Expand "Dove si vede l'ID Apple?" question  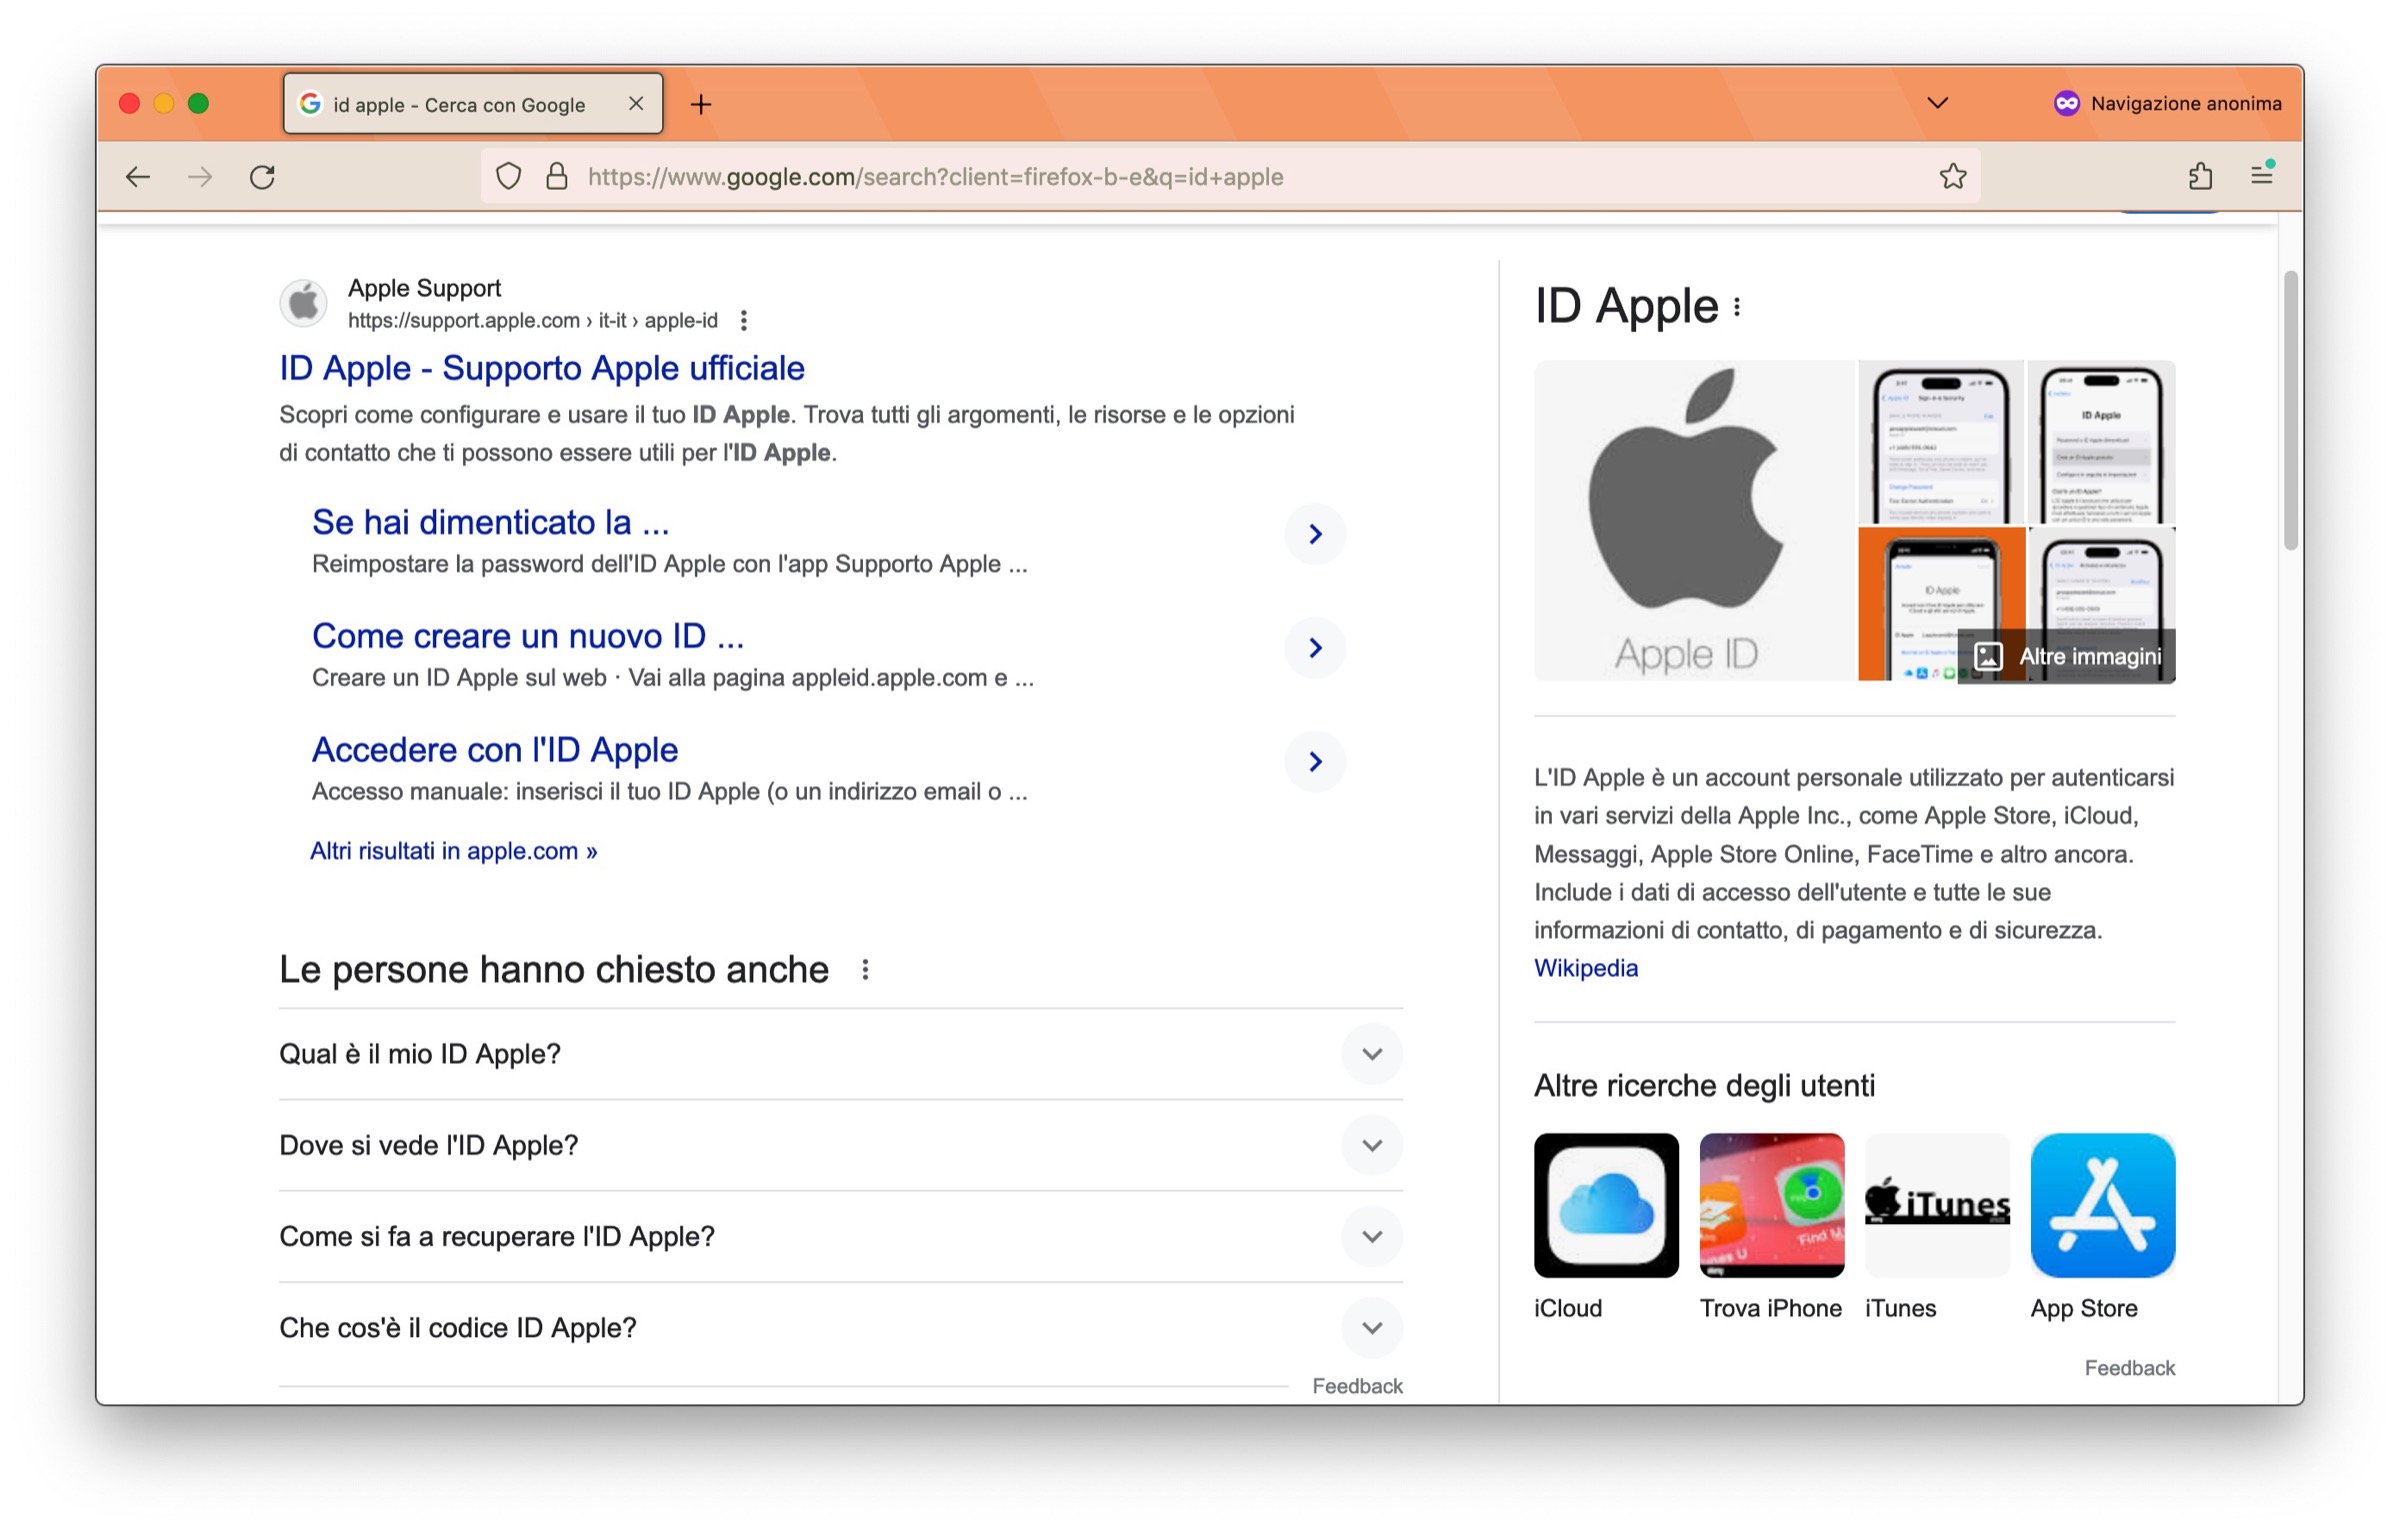(1372, 1146)
